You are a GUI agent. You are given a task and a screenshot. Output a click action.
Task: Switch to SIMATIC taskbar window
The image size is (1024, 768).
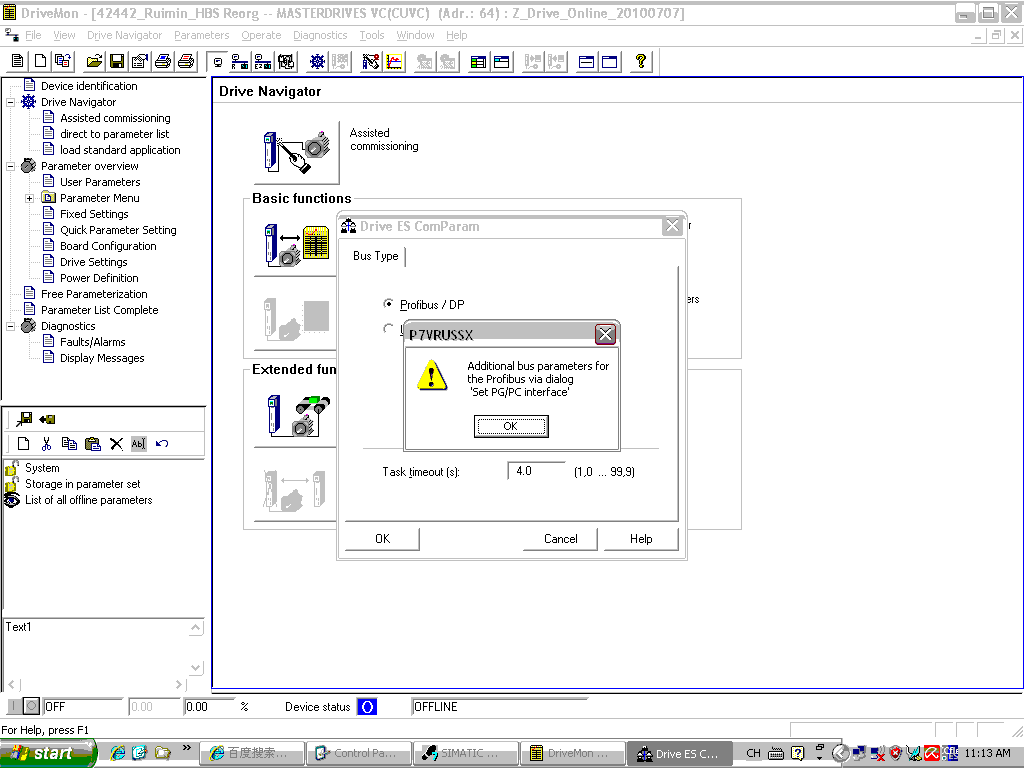tap(465, 753)
